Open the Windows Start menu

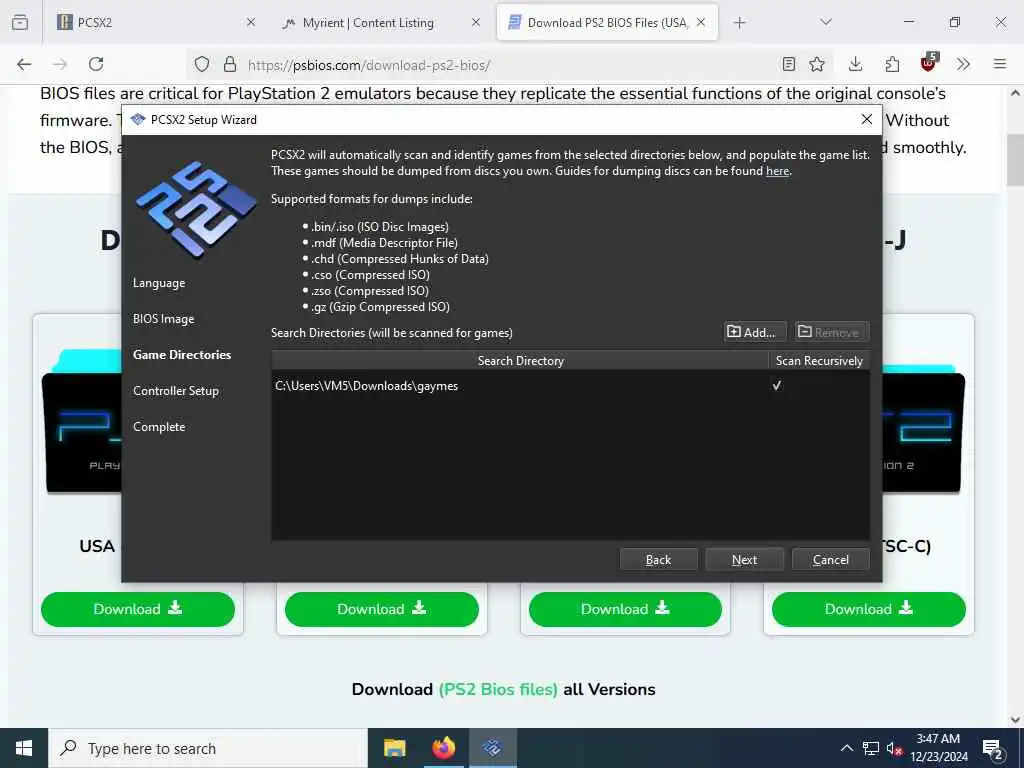(24, 748)
